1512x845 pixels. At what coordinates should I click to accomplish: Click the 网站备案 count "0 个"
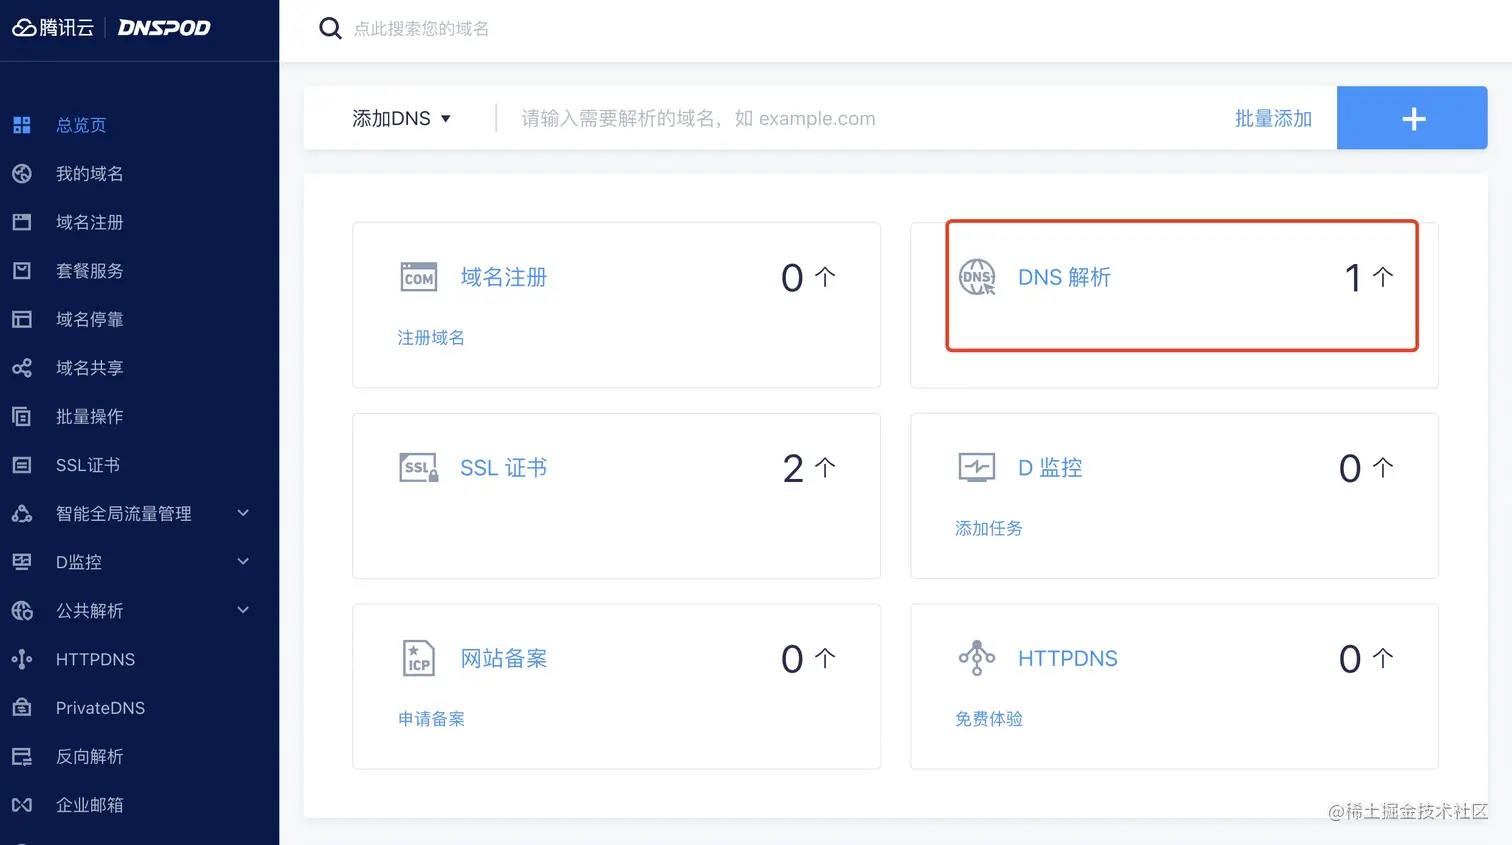click(x=808, y=658)
